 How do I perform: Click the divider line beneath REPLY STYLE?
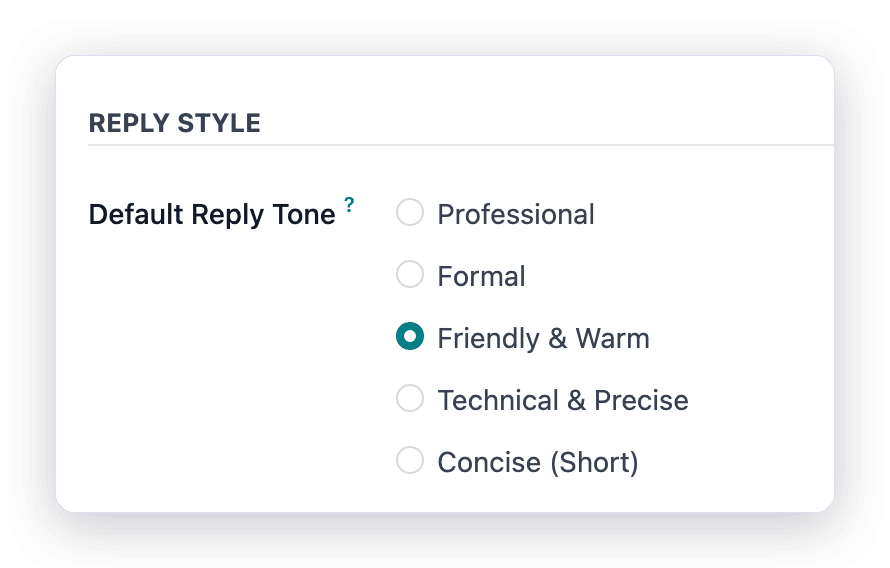[x=461, y=145]
